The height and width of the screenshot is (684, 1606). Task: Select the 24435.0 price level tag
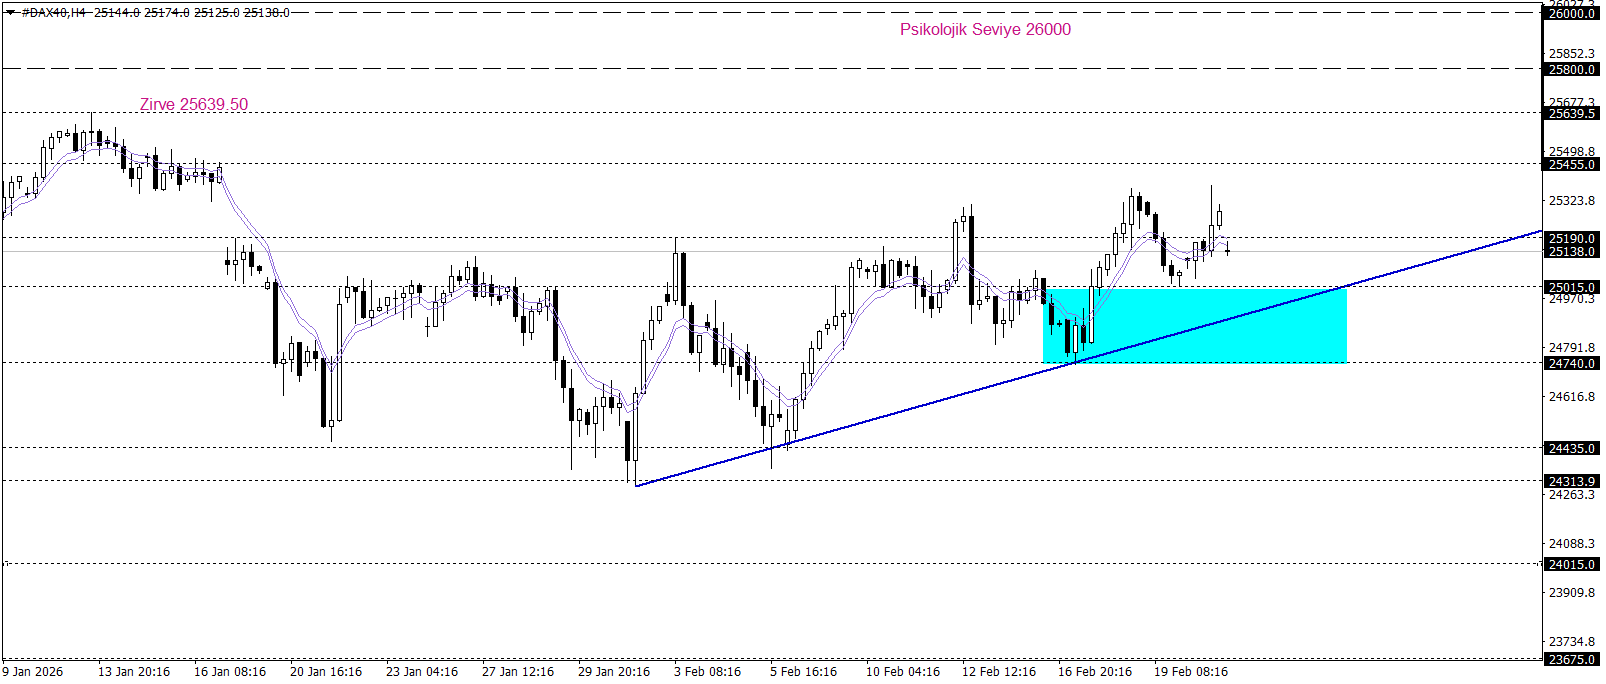1571,449
